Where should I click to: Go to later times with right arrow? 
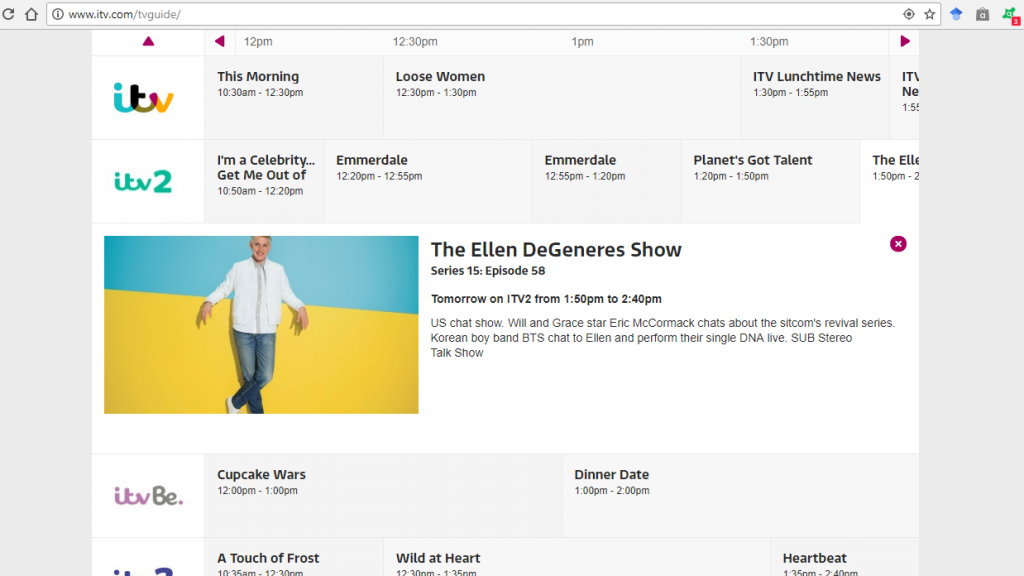tap(904, 41)
